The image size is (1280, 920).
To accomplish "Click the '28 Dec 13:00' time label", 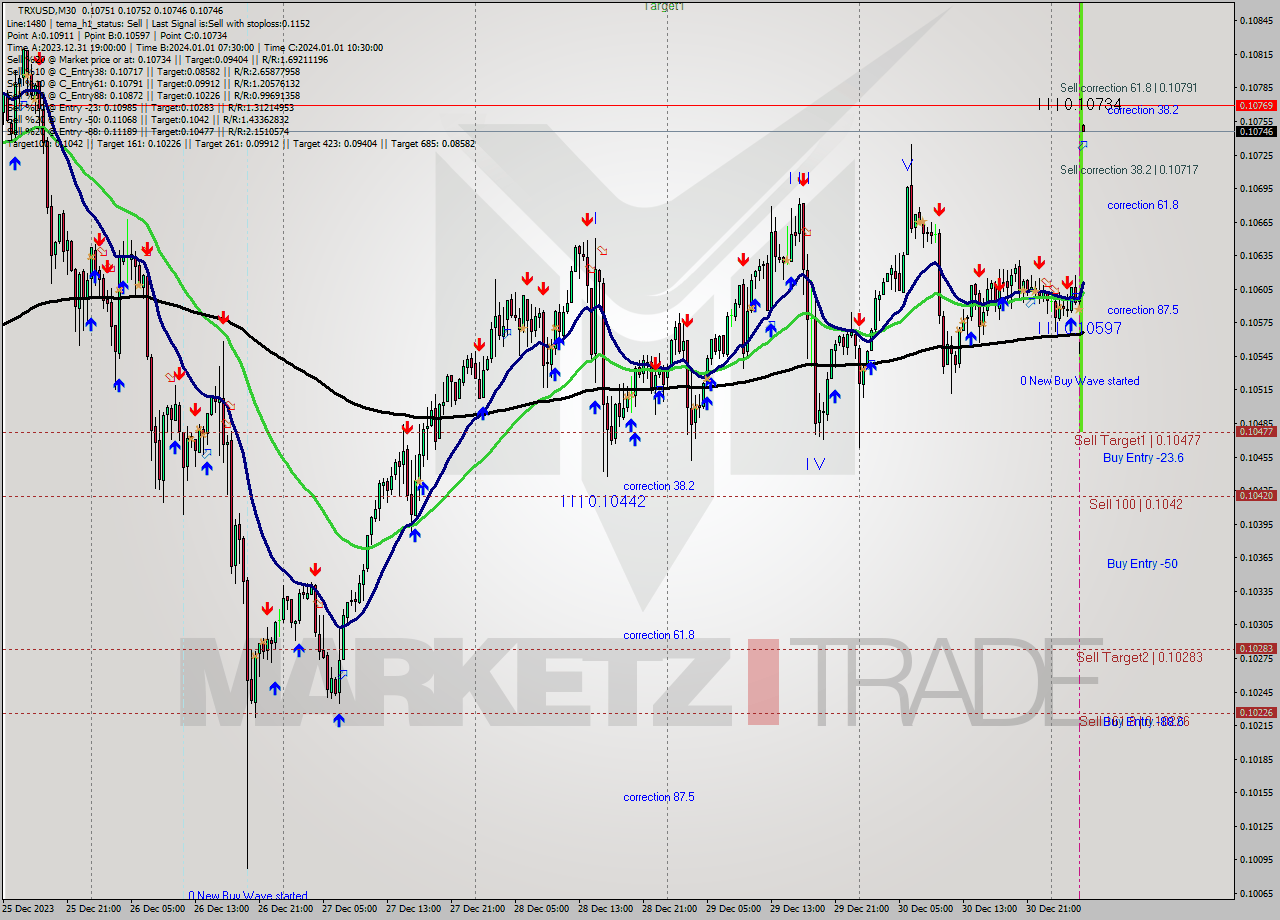I will 606,909.
